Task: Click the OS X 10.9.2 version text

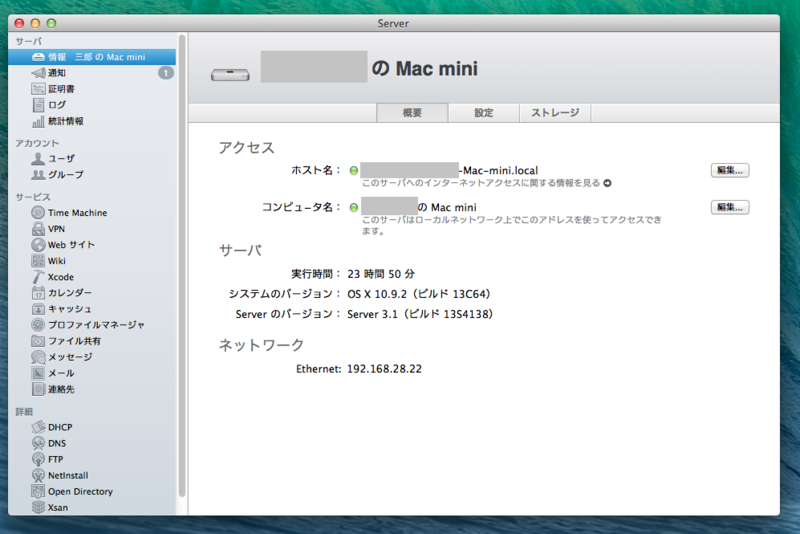Action: point(418,294)
